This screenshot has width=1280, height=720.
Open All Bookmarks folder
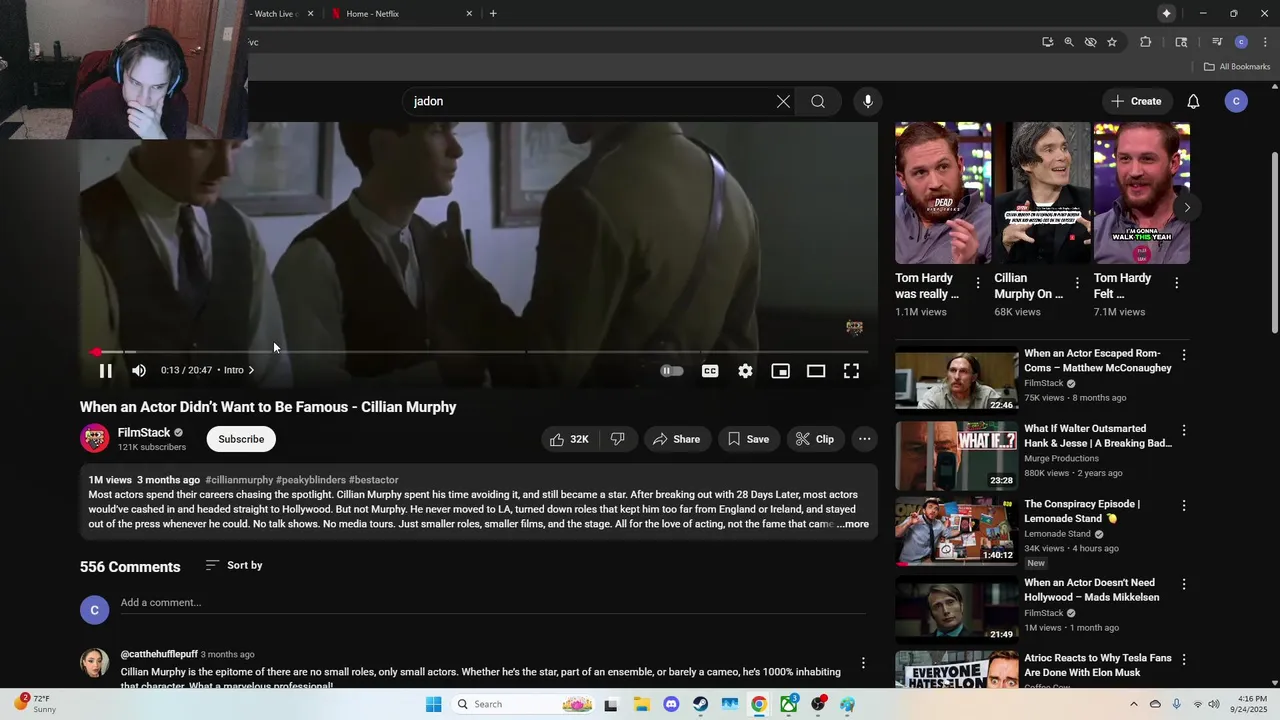1237,67
